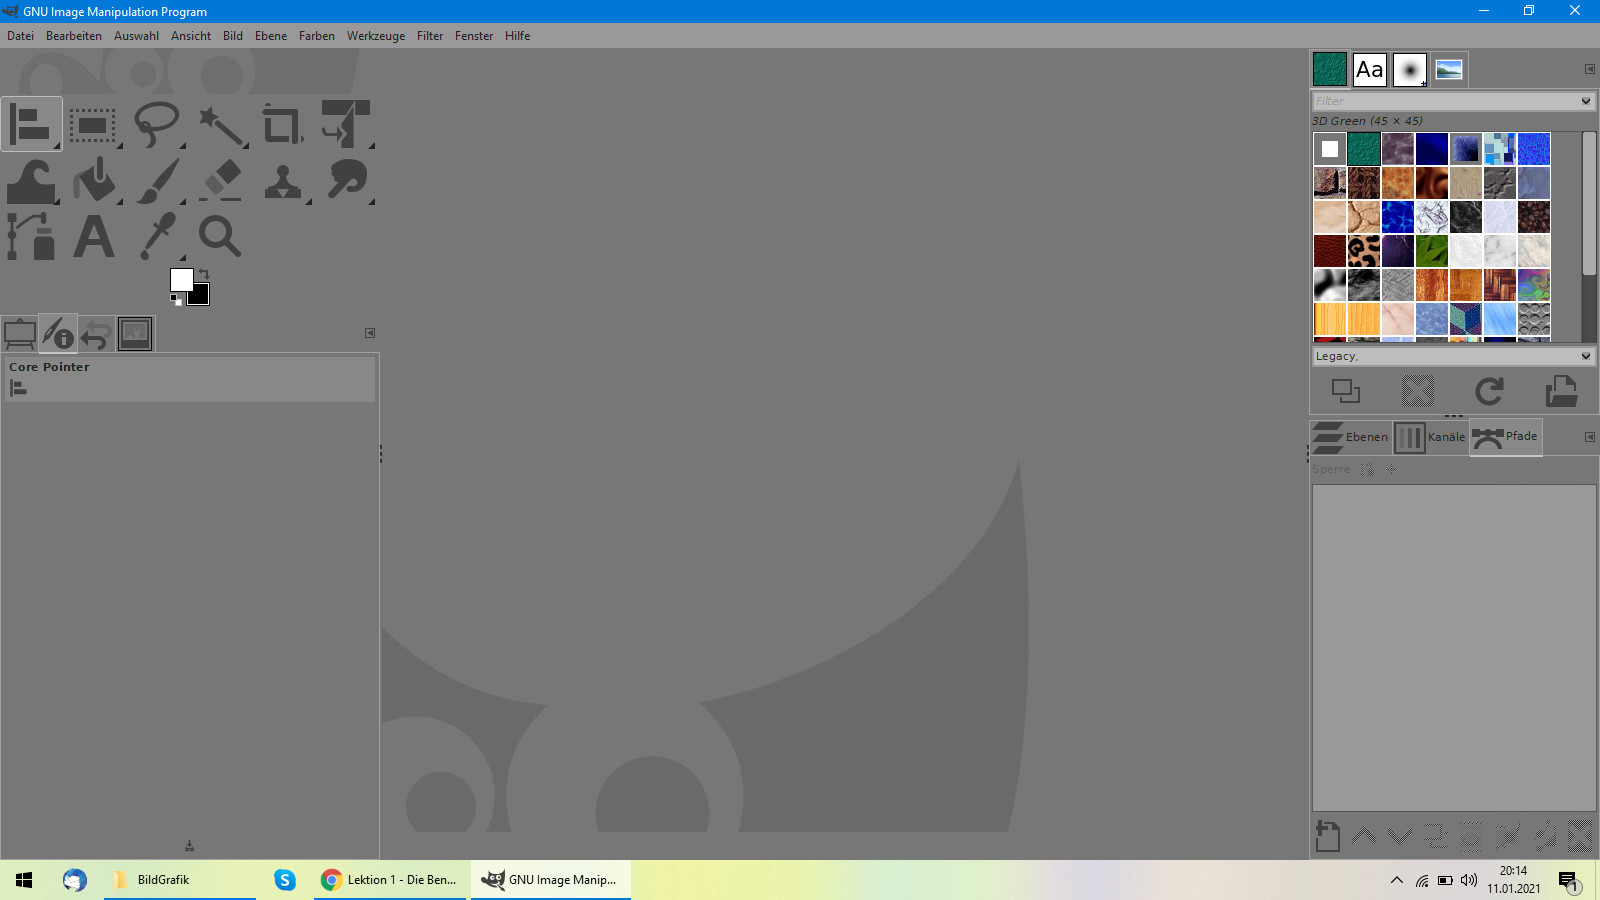Select the leopard spot pattern thumbnail
1600x900 pixels.
(x=1364, y=251)
